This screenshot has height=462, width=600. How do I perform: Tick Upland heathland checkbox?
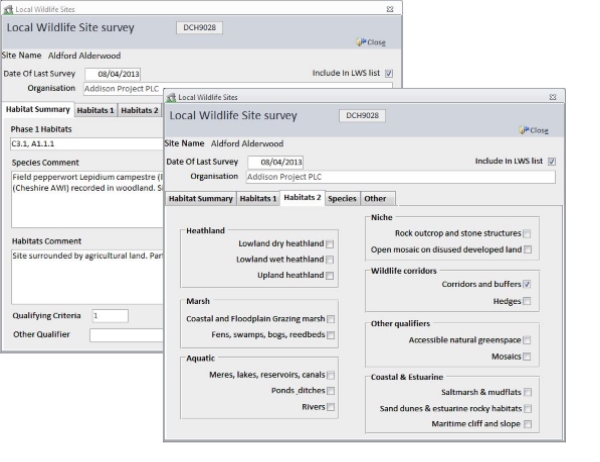pyautogui.click(x=330, y=276)
